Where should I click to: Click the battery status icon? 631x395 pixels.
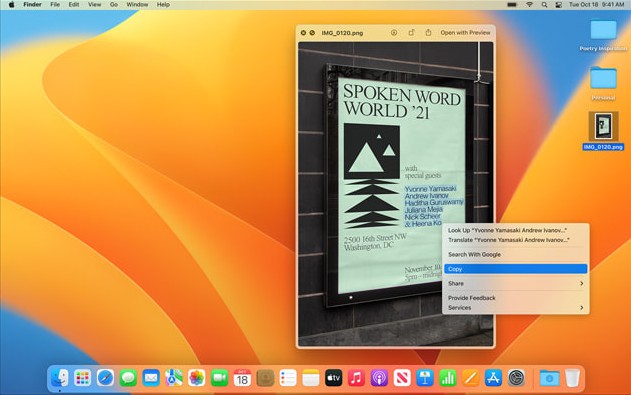click(x=512, y=5)
